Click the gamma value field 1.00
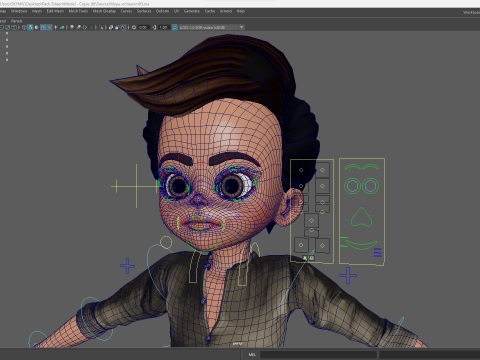 coord(163,27)
